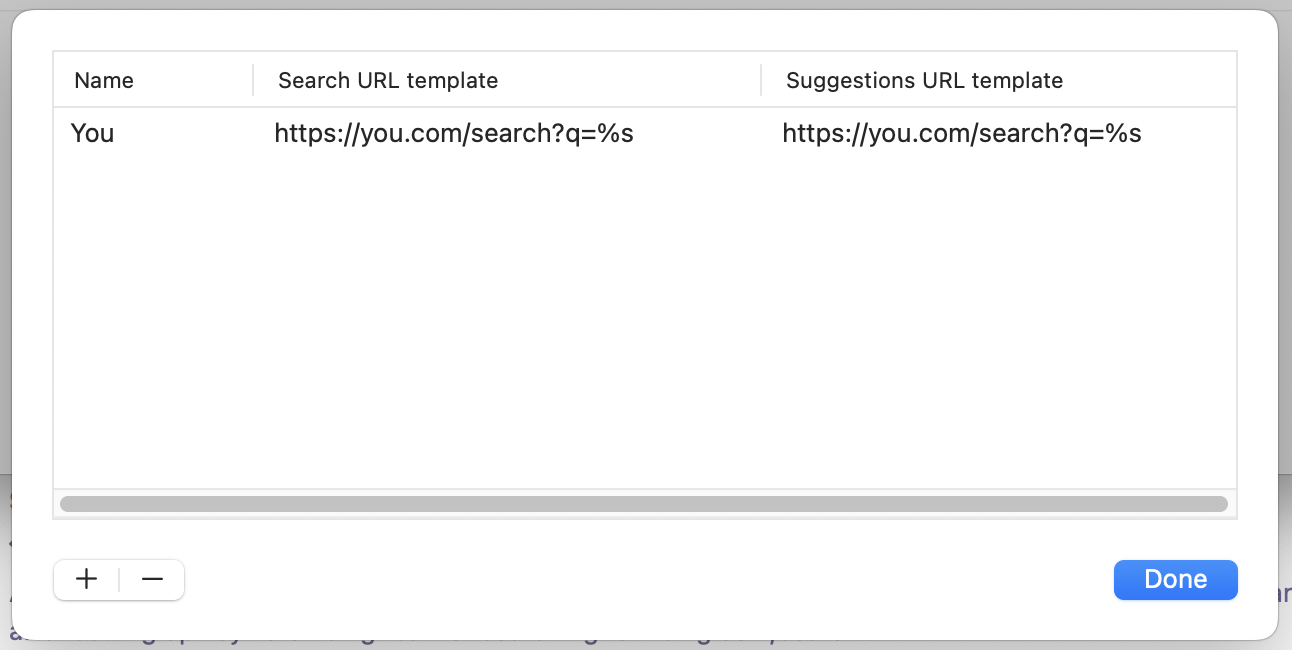Click the You row's Suggestions URL template value
Screen dimensions: 1292x650
962,133
